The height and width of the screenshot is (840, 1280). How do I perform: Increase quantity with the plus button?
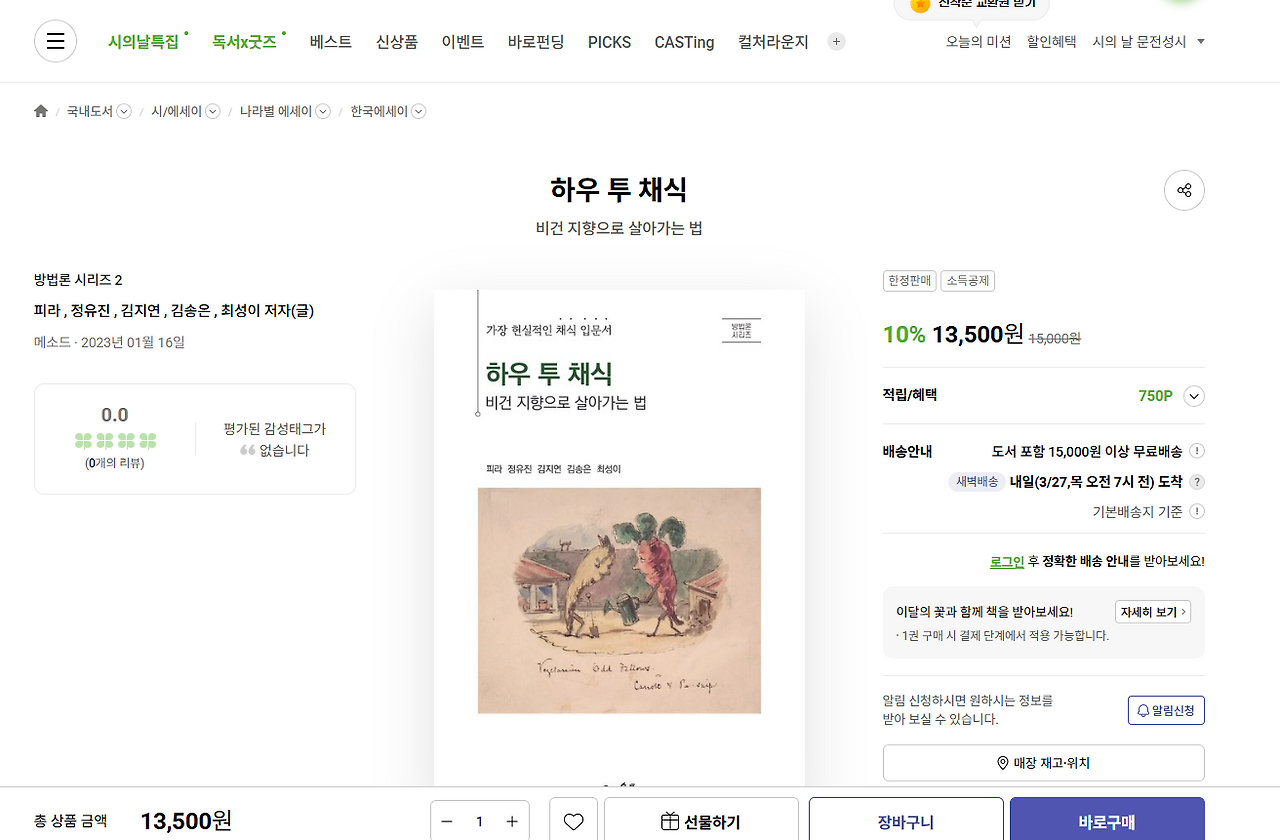(x=512, y=821)
